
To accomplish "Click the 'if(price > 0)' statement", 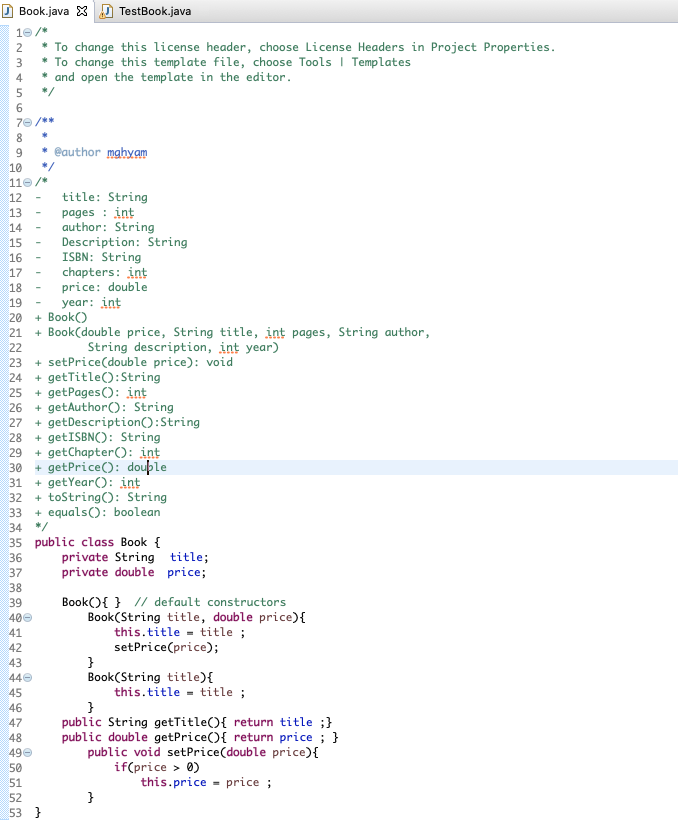I will [x=157, y=767].
